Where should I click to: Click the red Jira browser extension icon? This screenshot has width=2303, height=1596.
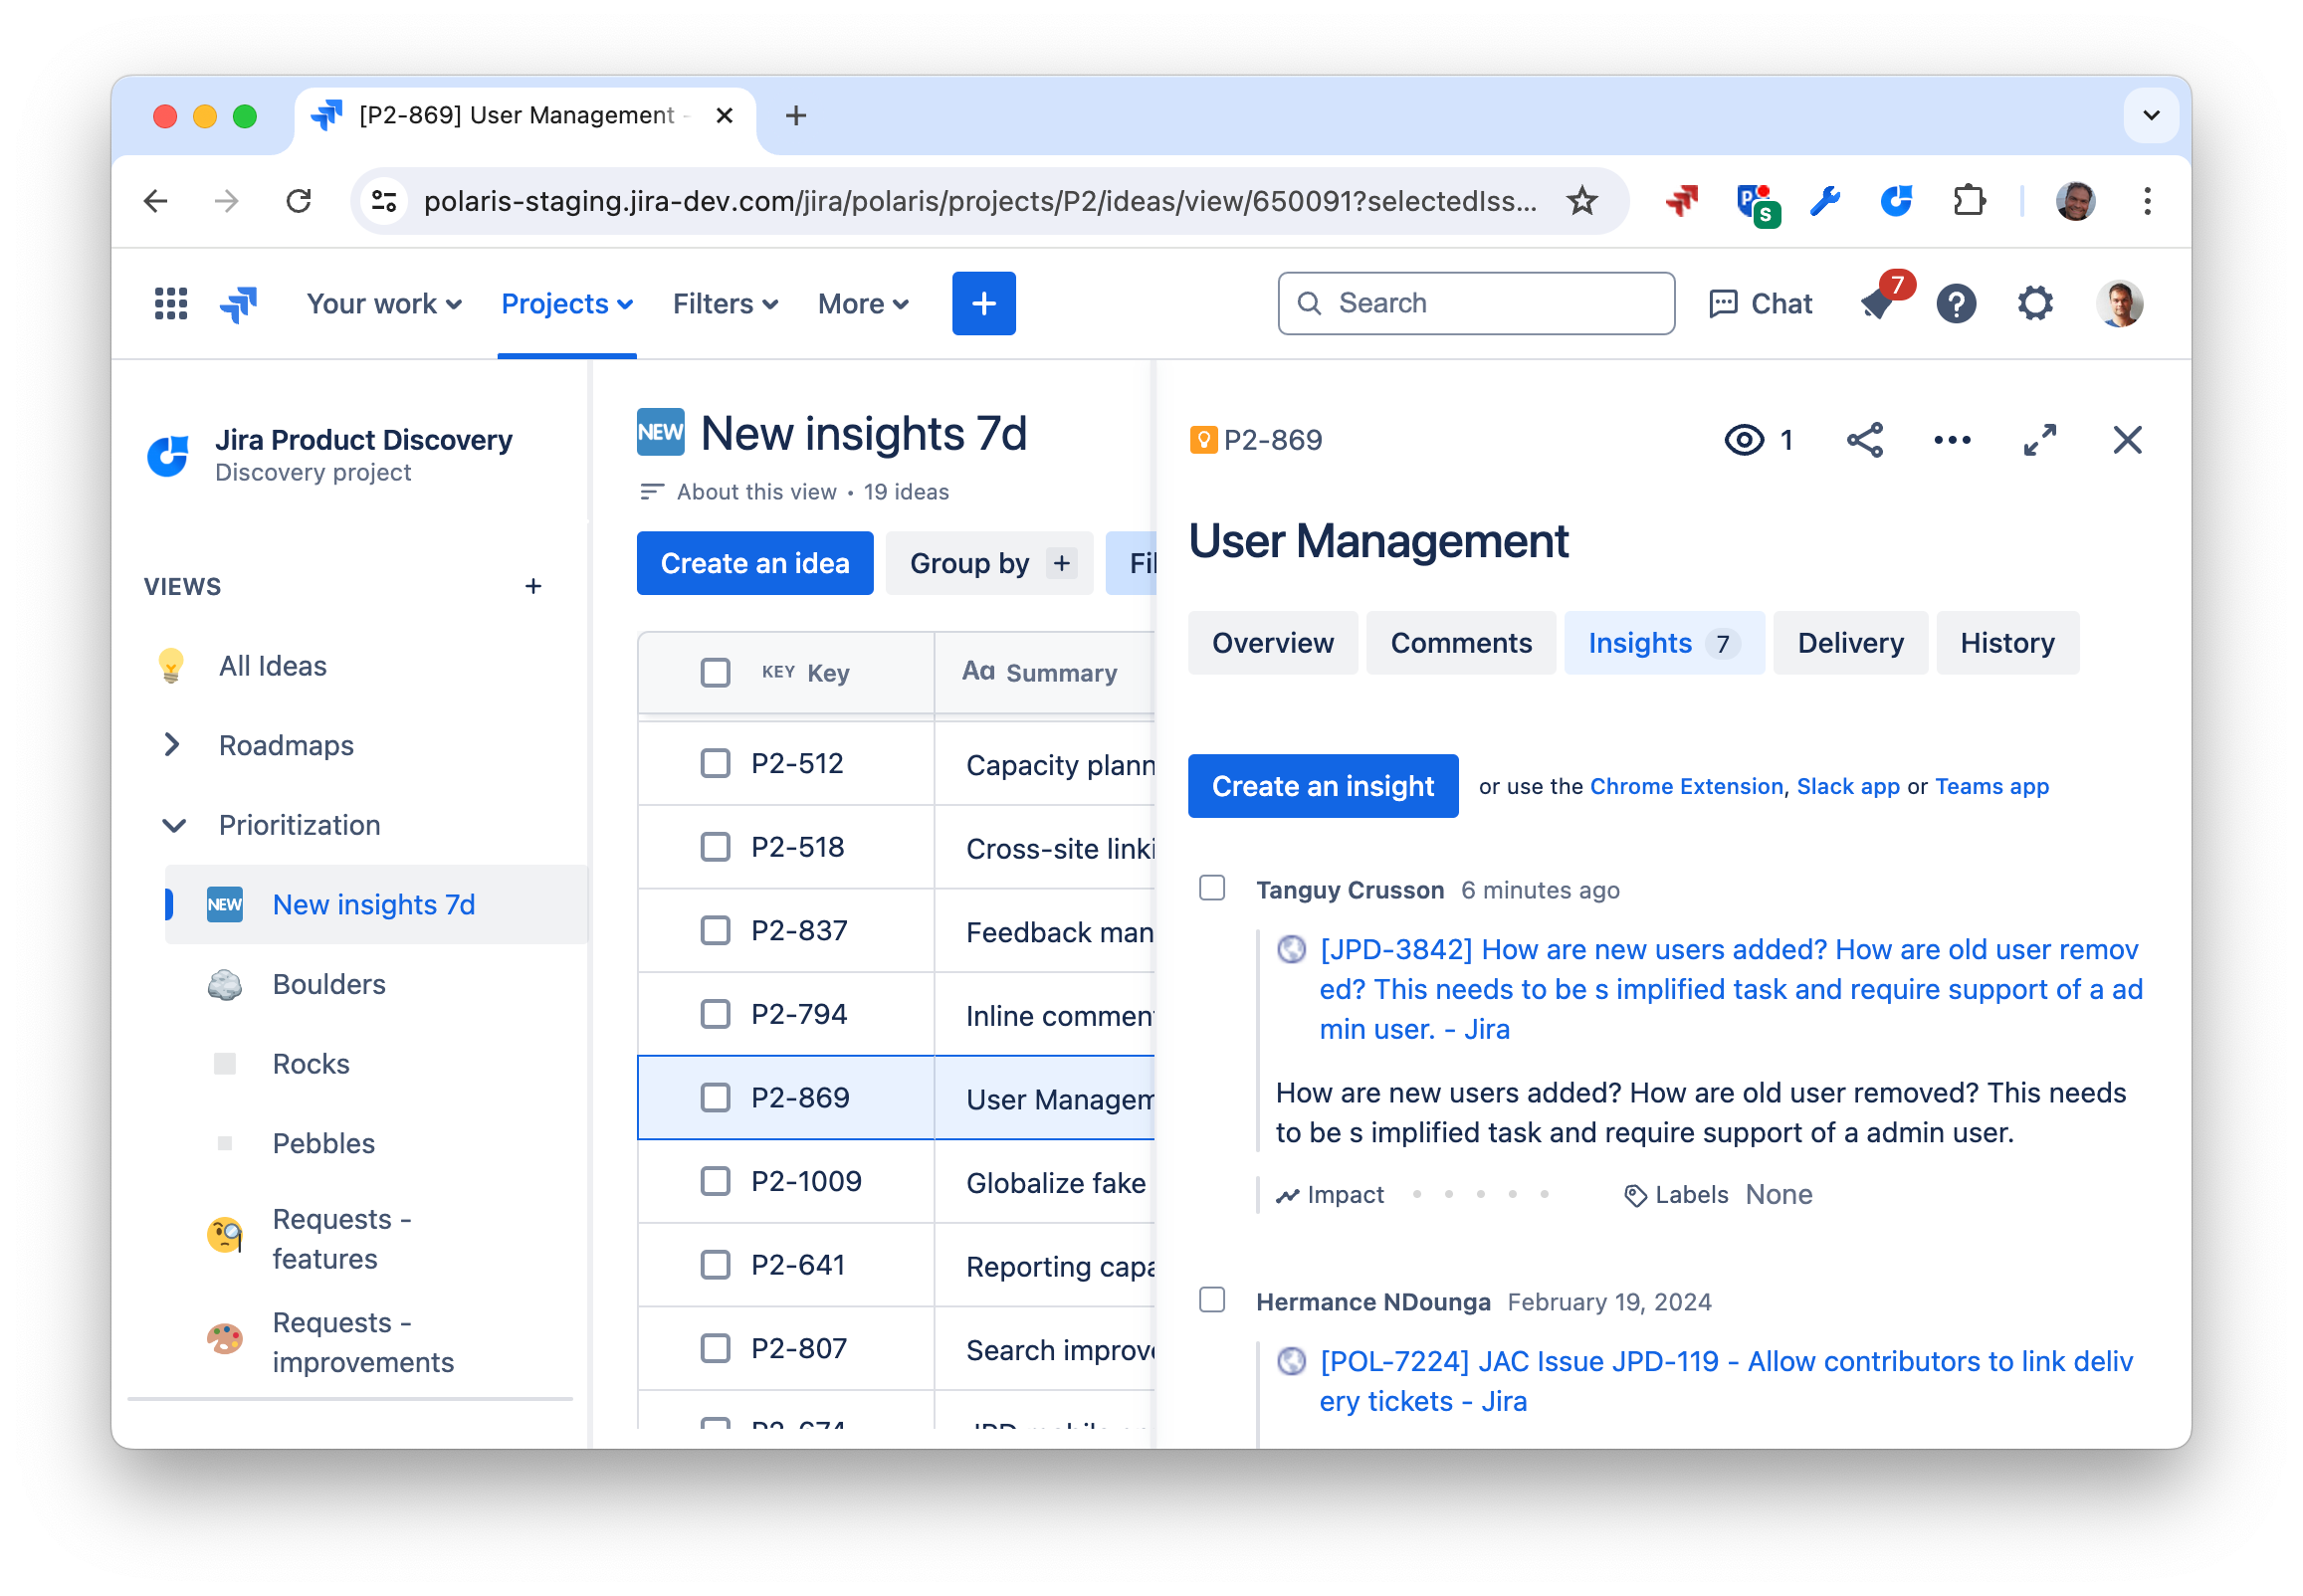pos(1681,201)
